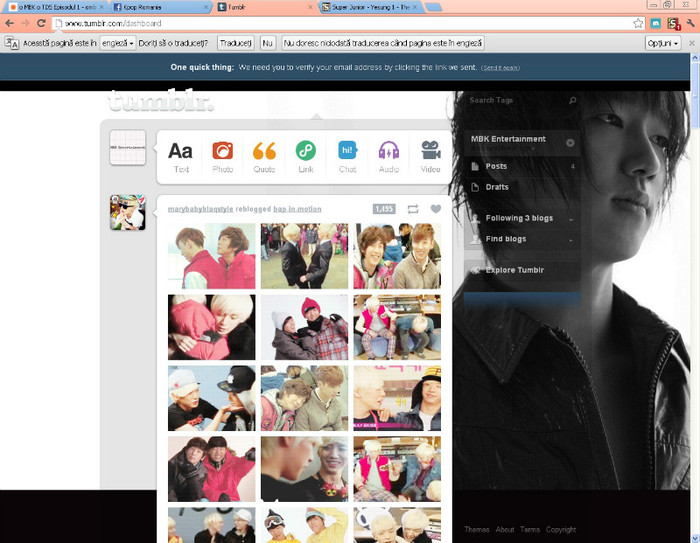
Task: Like the post with the heart icon
Action: click(436, 209)
